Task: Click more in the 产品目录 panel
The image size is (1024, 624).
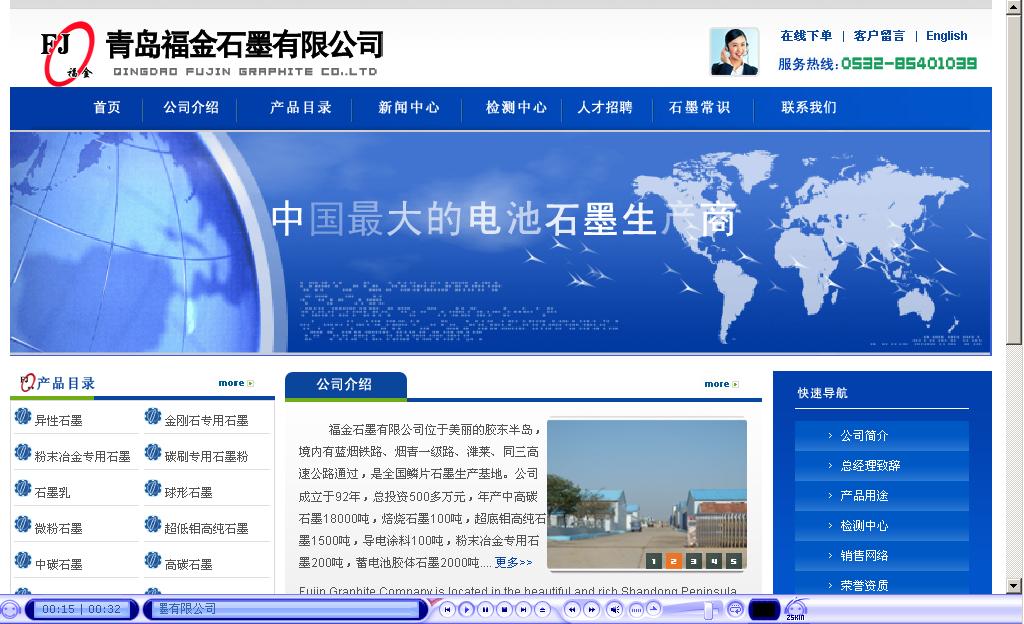Action: tap(236, 383)
